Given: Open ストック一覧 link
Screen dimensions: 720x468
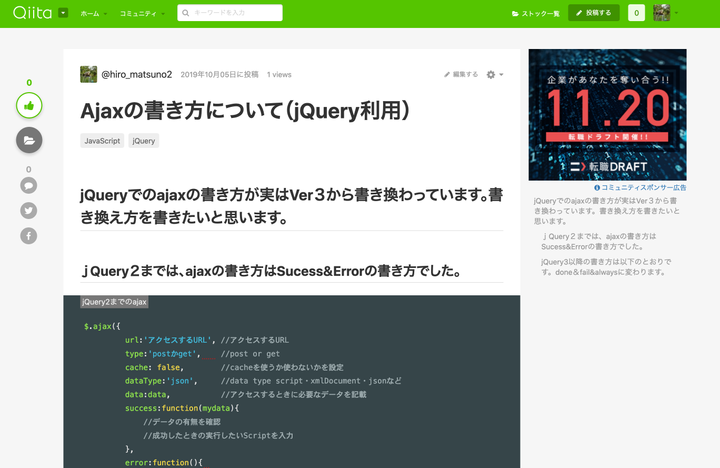Looking at the screenshot, I should (535, 14).
